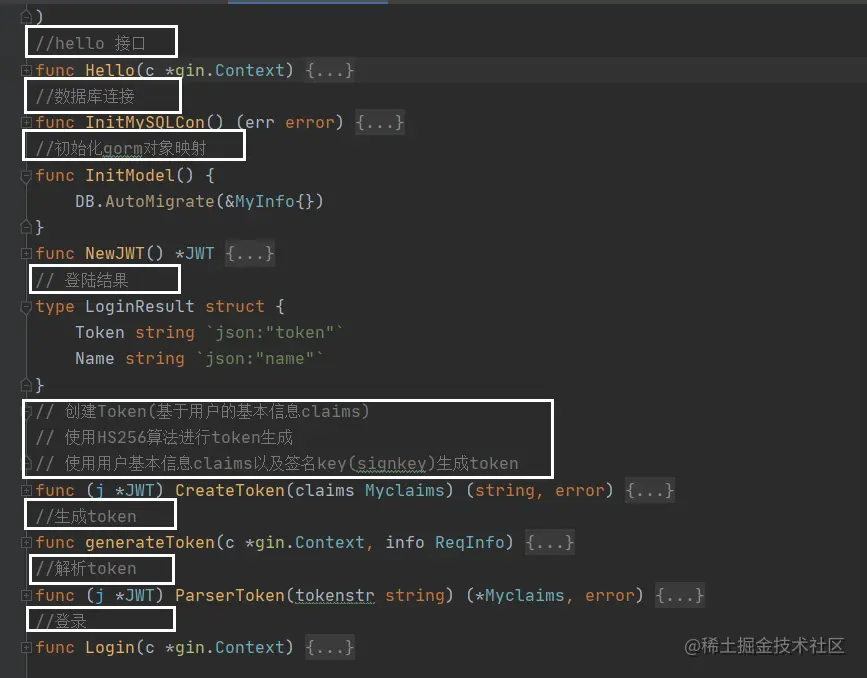Click fold end marker closing LoginResult struct

26,384
